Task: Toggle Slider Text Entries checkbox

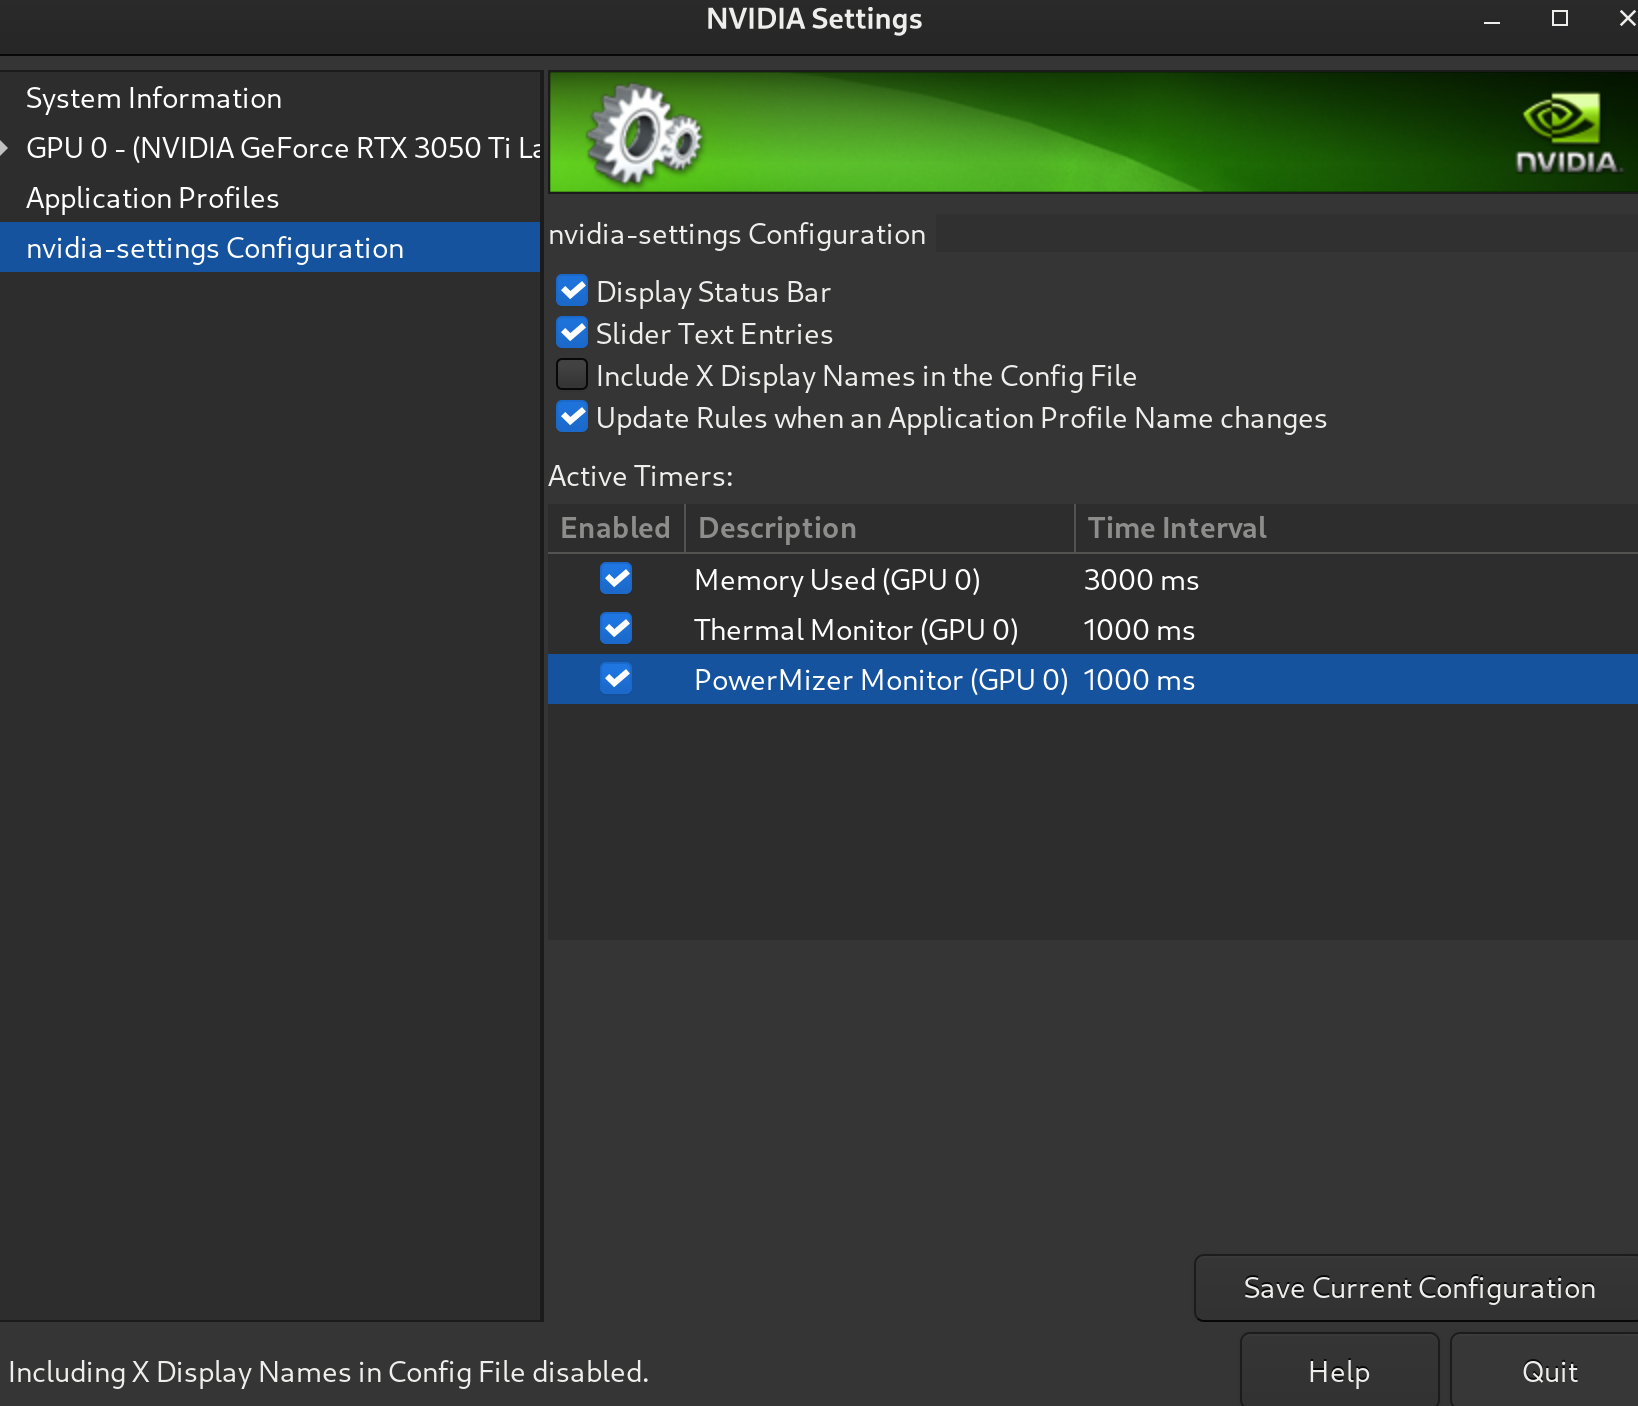Action: point(572,333)
